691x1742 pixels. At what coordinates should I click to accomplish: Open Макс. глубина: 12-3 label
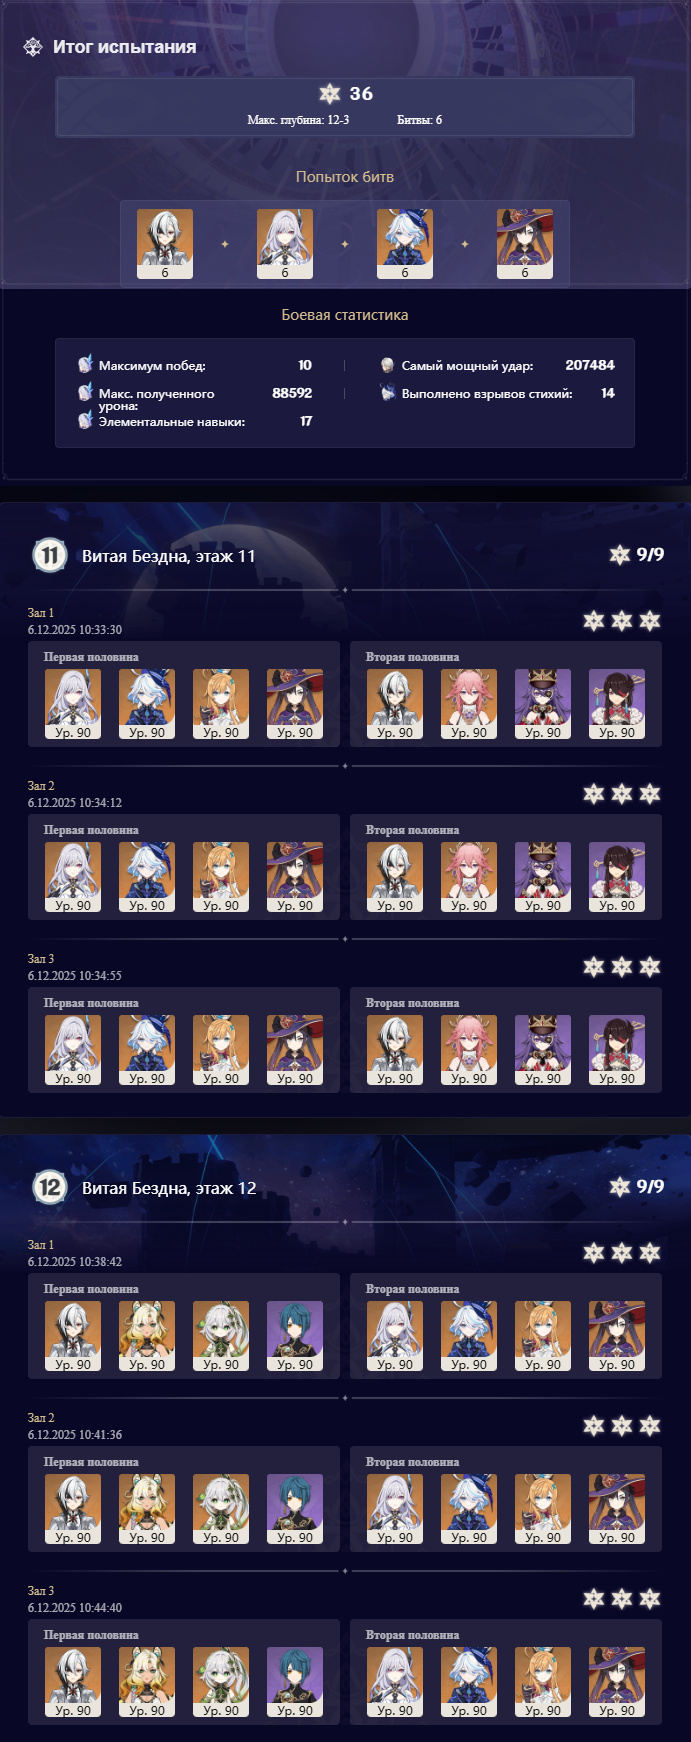click(x=298, y=120)
